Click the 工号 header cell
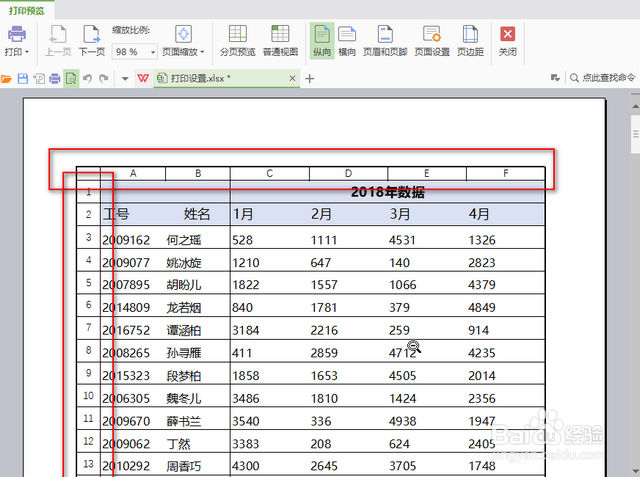 pos(116,214)
